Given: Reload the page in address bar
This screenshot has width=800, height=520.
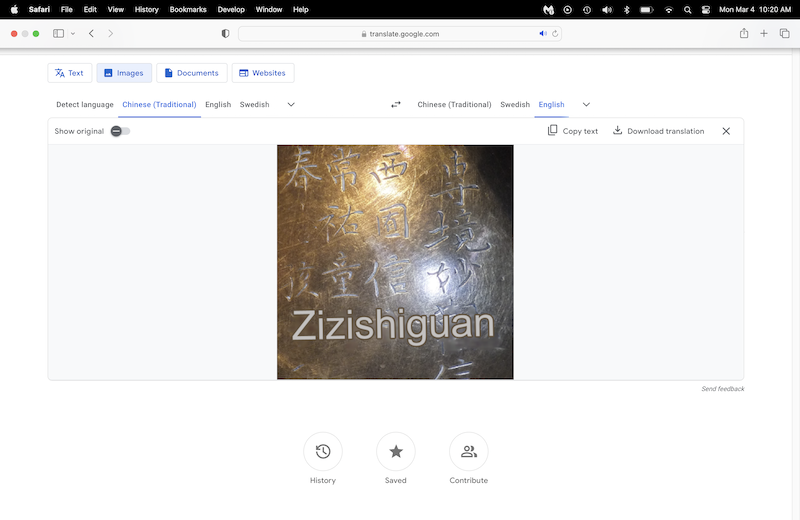Looking at the screenshot, I should pyautogui.click(x=554, y=33).
